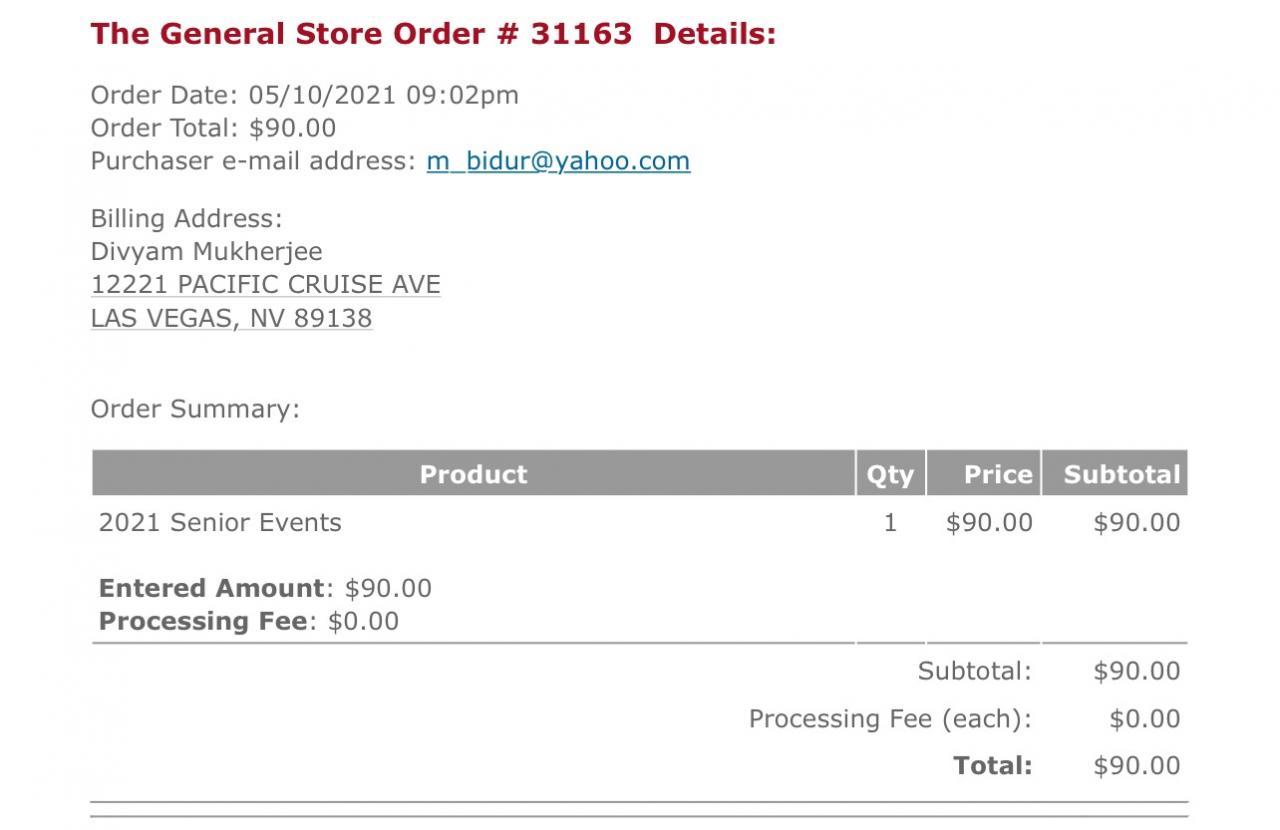1280x830 pixels.
Task: Click the Price column header
Action: point(997,474)
